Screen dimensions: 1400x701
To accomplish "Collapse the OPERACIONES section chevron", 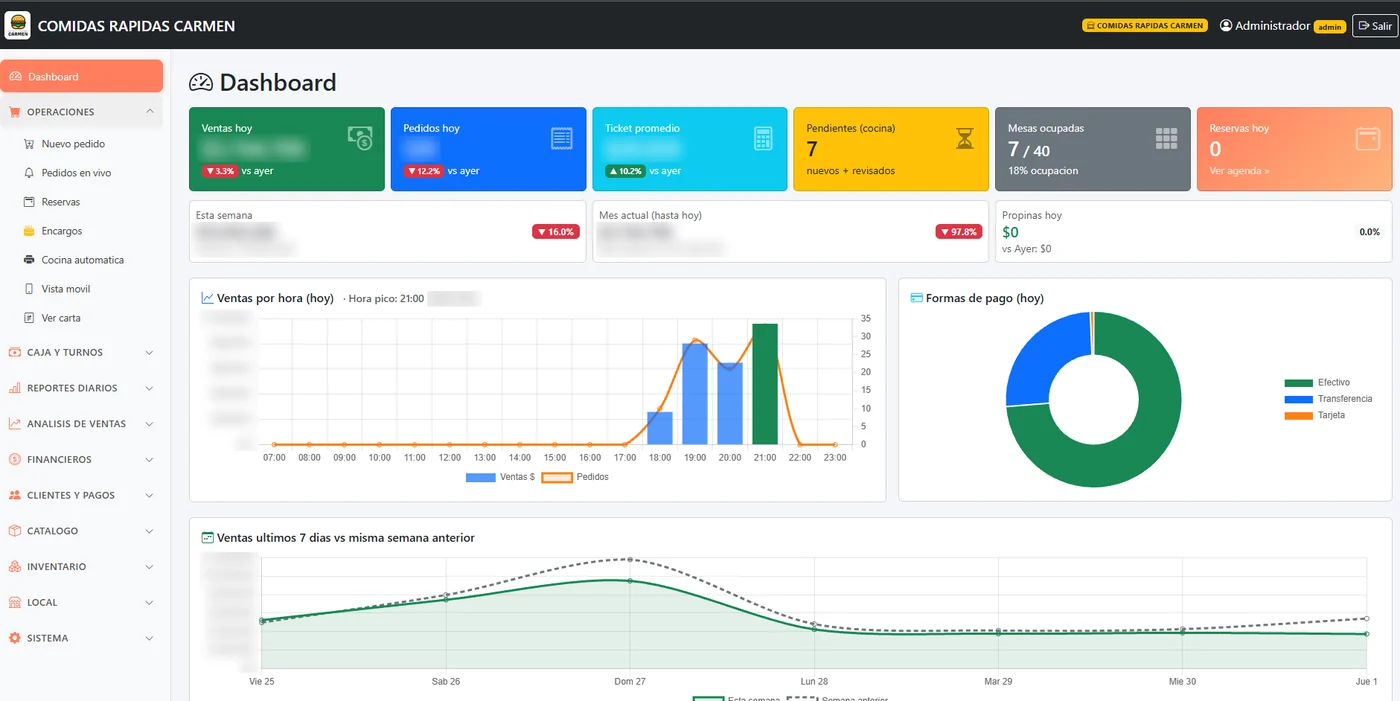I will click(149, 112).
